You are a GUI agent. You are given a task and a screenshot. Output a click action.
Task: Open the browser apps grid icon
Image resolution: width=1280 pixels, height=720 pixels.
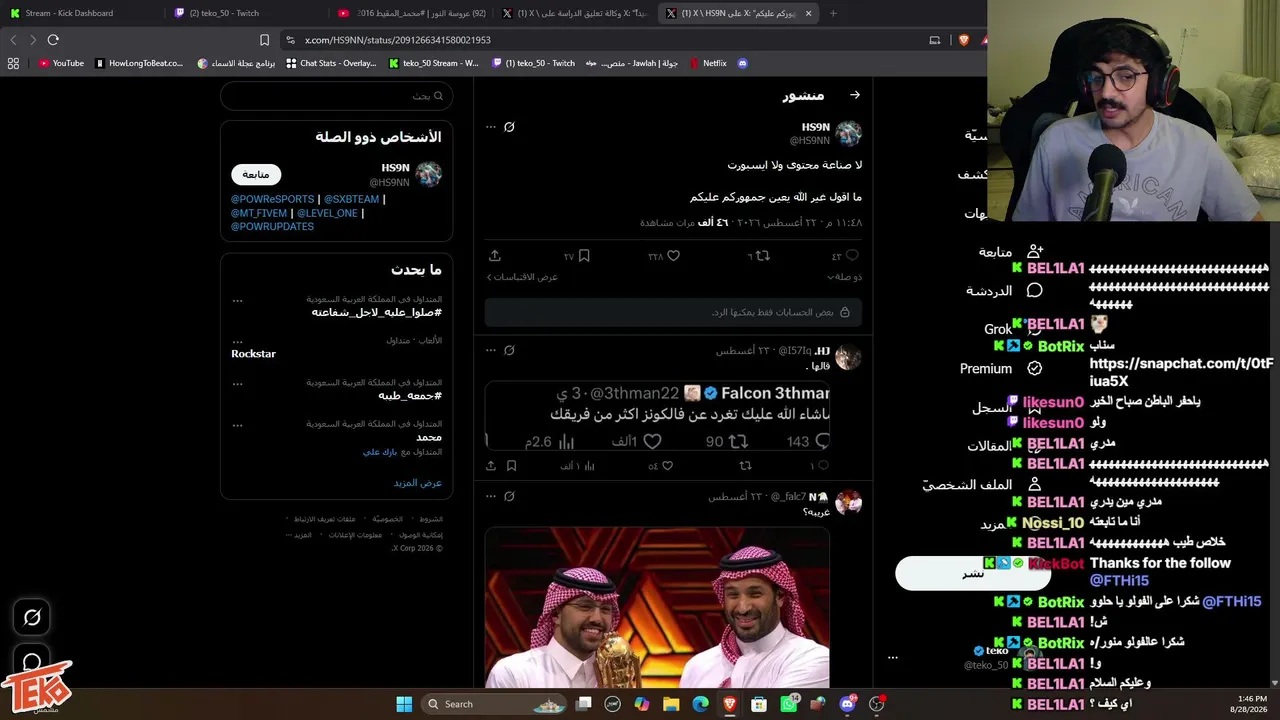pos(13,63)
